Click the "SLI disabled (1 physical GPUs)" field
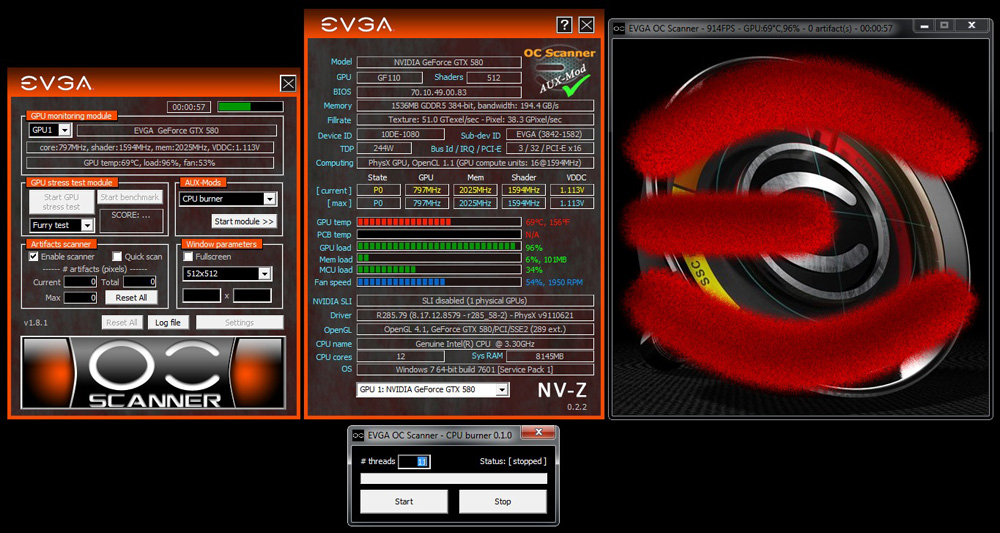1000x533 pixels. (475, 300)
